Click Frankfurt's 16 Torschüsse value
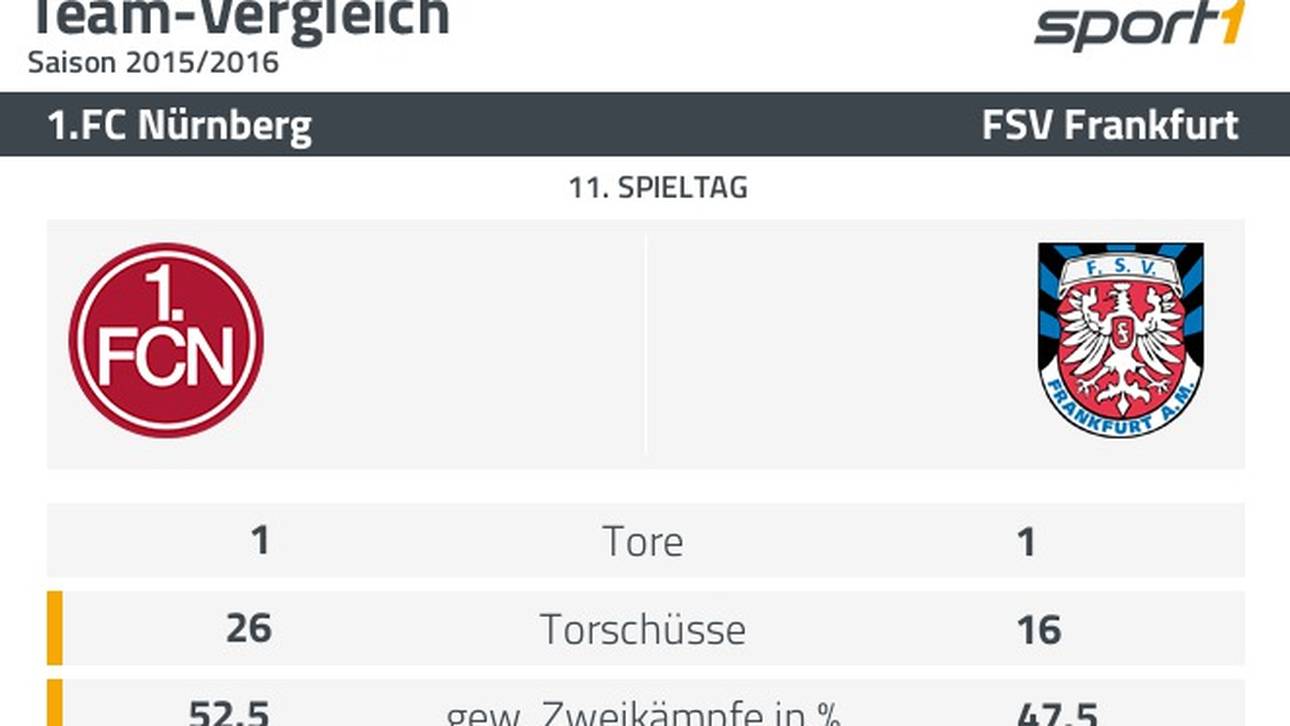The width and height of the screenshot is (1290, 726). 1038,629
